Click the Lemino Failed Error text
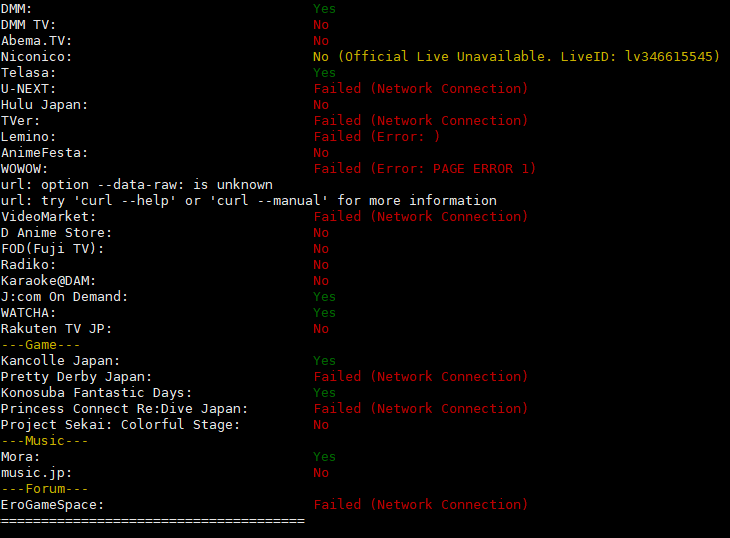730x538 pixels. pyautogui.click(x=377, y=137)
